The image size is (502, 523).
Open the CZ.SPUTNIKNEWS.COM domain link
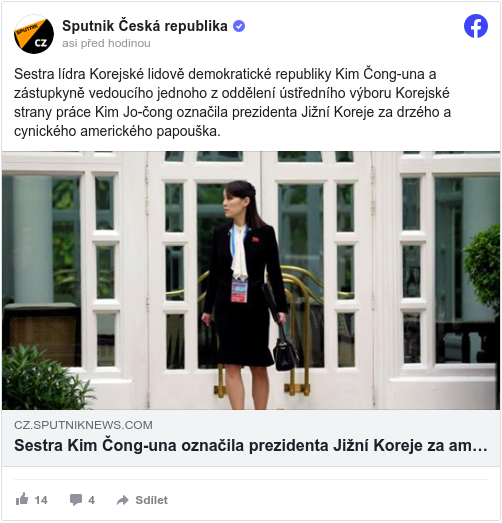[x=83, y=425]
